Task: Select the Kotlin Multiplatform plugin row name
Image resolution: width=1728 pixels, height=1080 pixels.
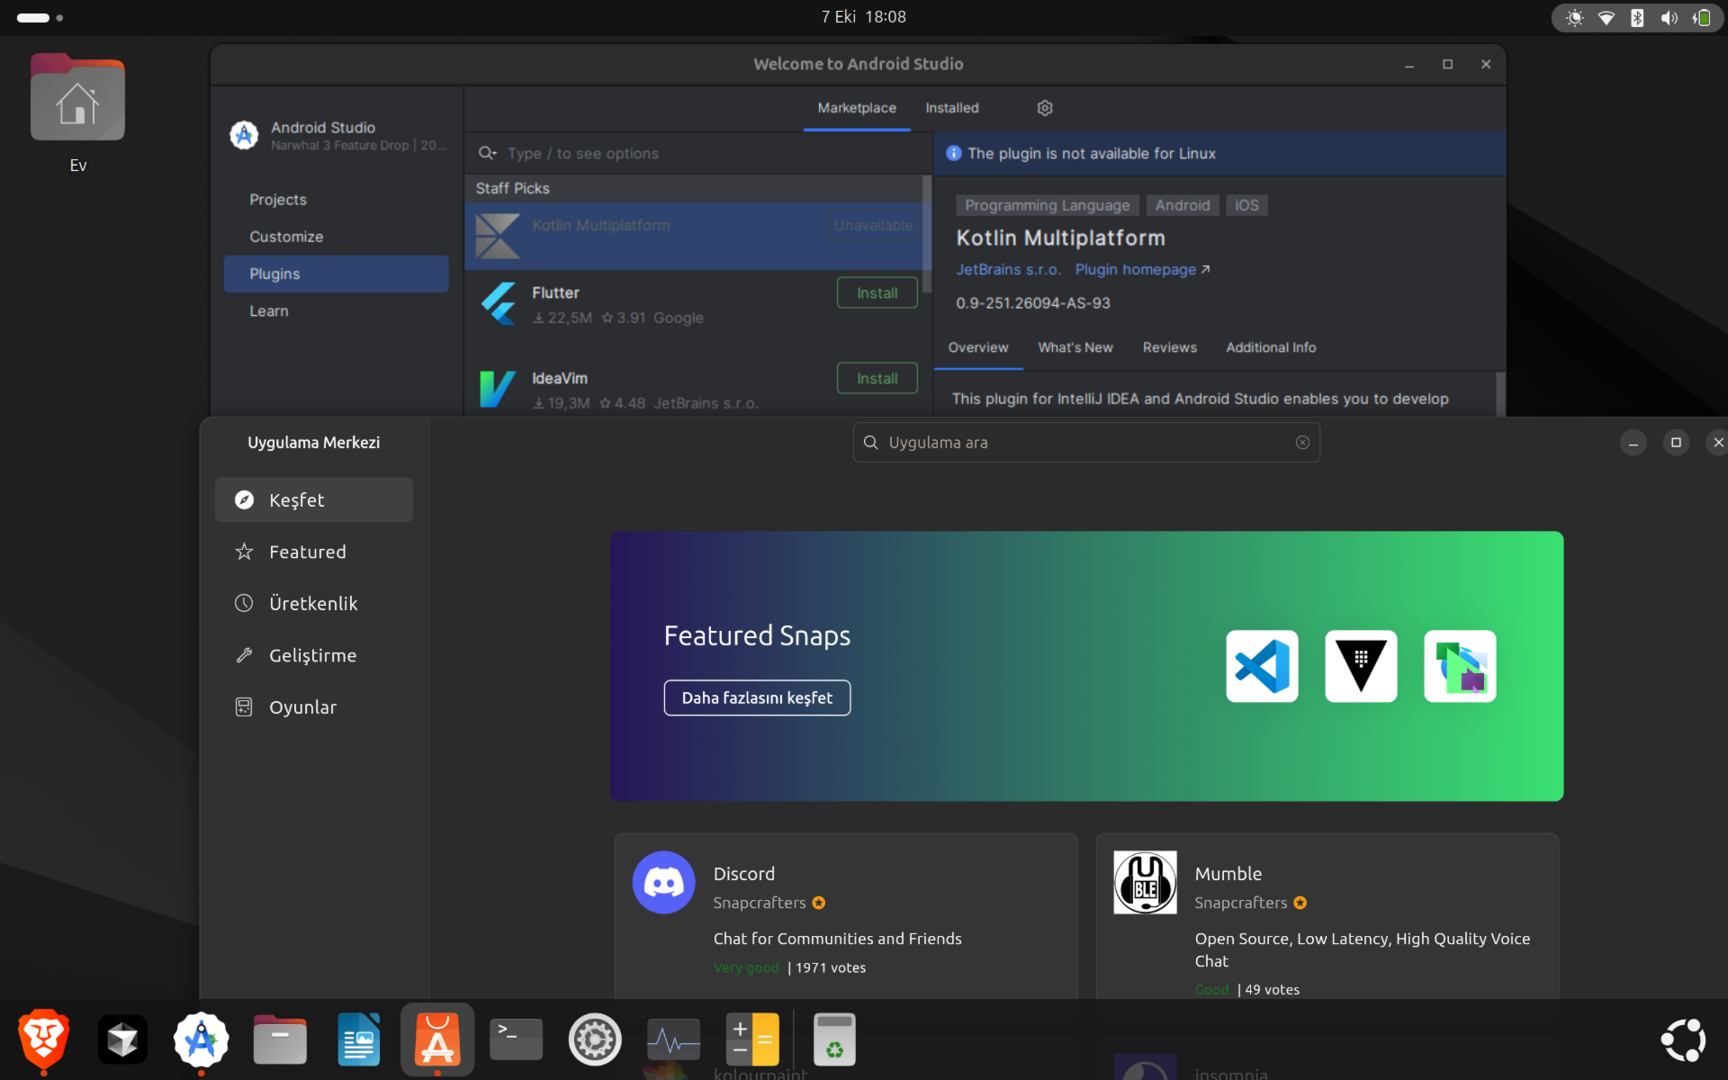Action: [x=601, y=226]
